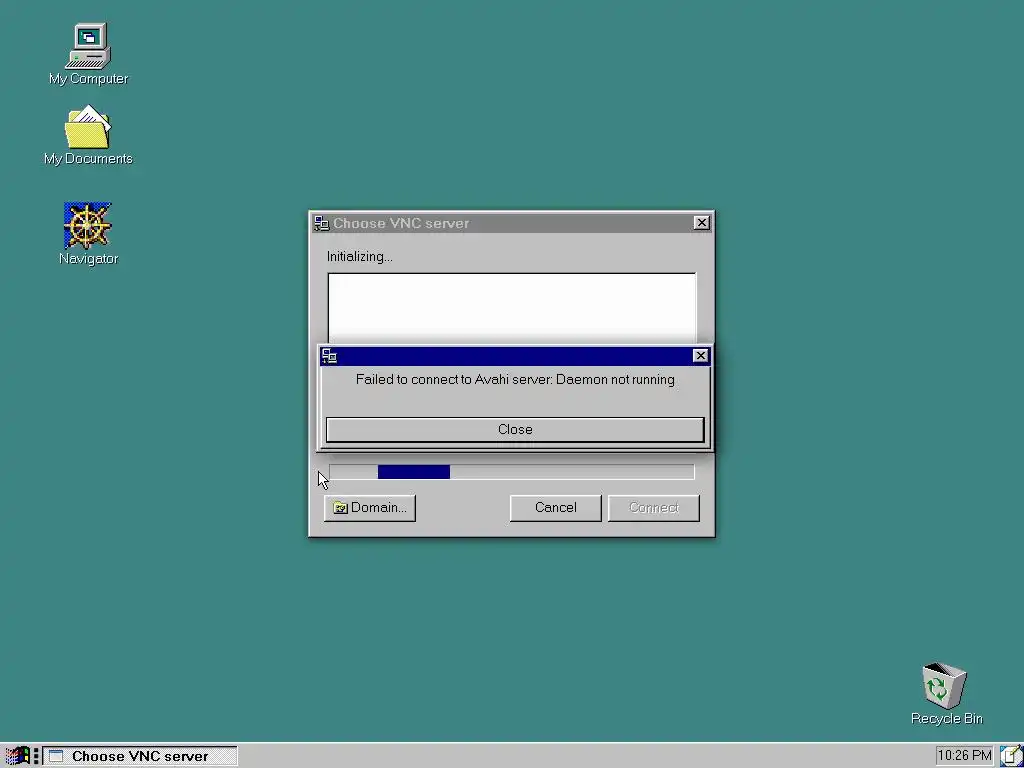Click the greyed Connect button
The height and width of the screenshot is (768, 1024).
click(653, 507)
